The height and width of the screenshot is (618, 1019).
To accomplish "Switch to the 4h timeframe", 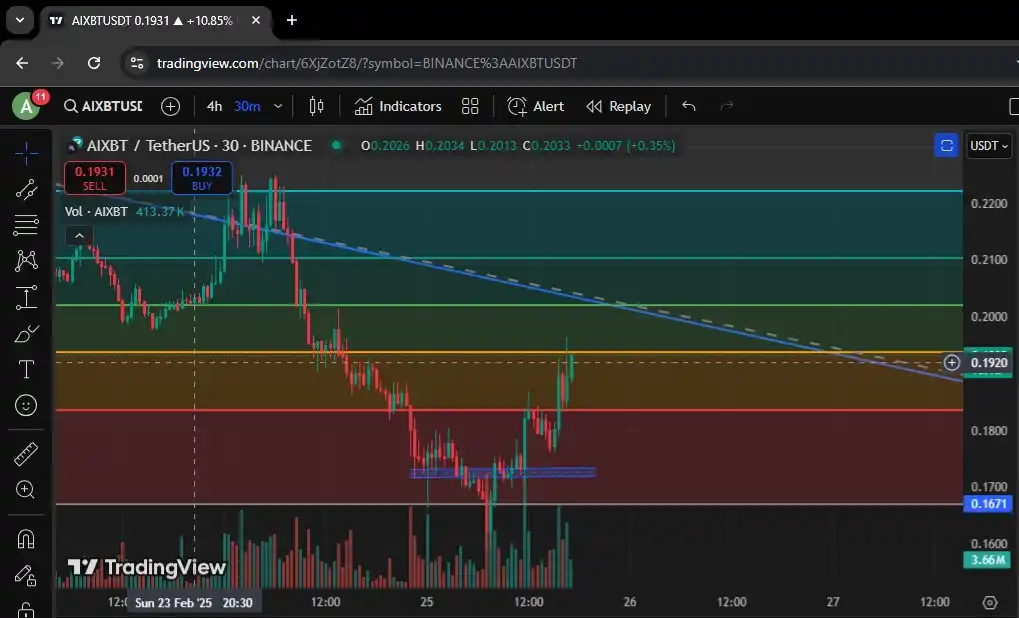I will click(214, 106).
